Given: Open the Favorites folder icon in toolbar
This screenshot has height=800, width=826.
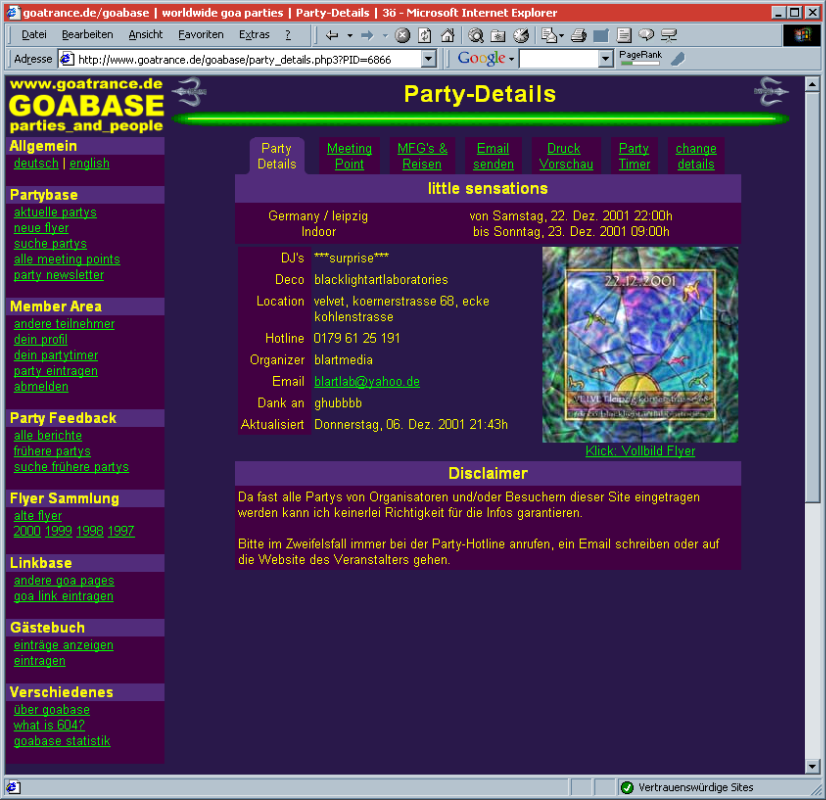Looking at the screenshot, I should click(498, 35).
